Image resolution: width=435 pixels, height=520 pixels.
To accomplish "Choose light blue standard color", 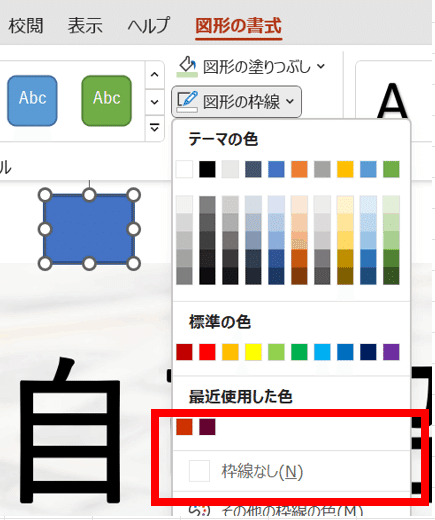I will click(x=322, y=352).
